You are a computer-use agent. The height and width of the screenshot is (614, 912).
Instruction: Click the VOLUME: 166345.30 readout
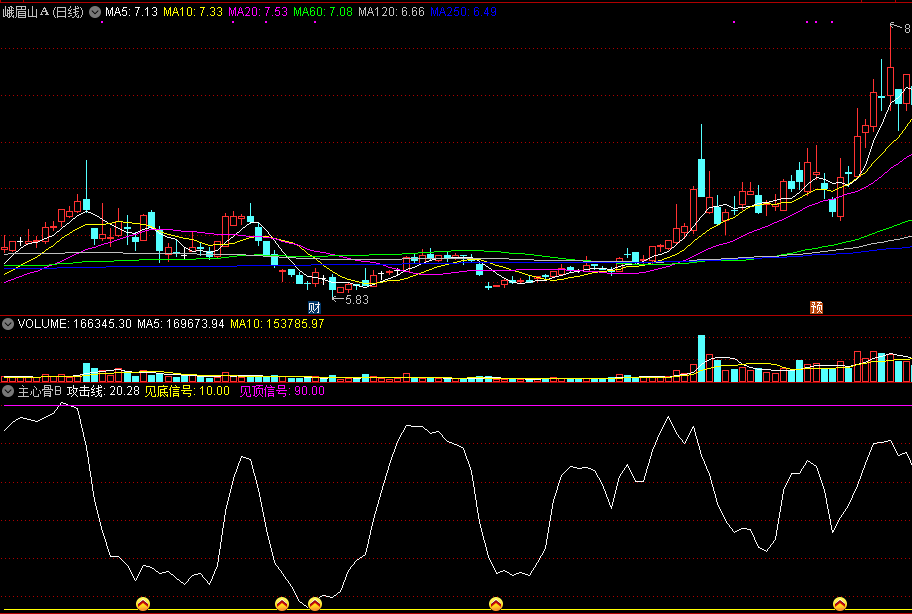point(75,324)
